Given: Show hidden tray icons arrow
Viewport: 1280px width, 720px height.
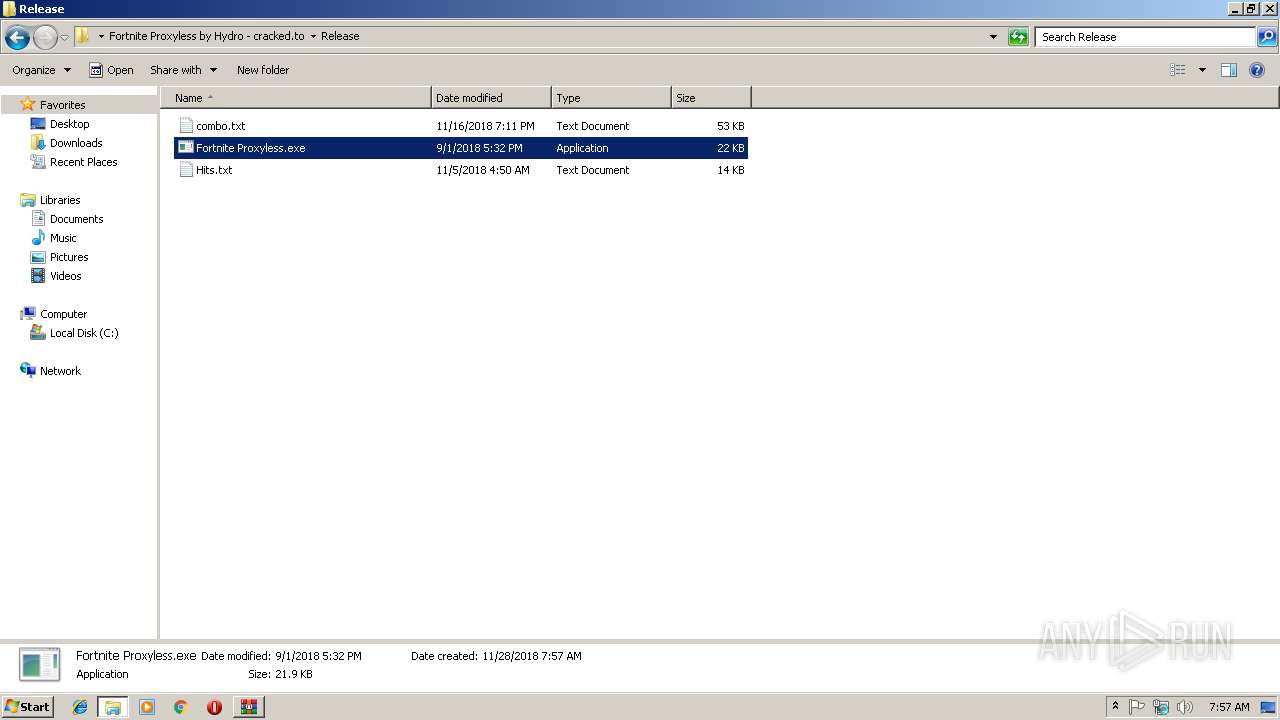Looking at the screenshot, I should coord(1116,707).
